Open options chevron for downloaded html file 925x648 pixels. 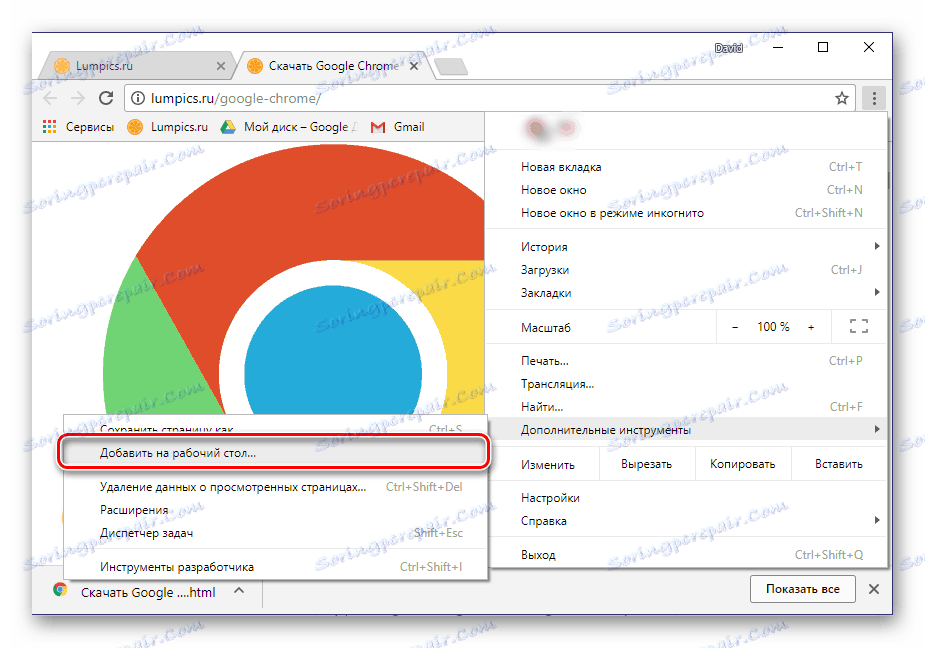[239, 590]
